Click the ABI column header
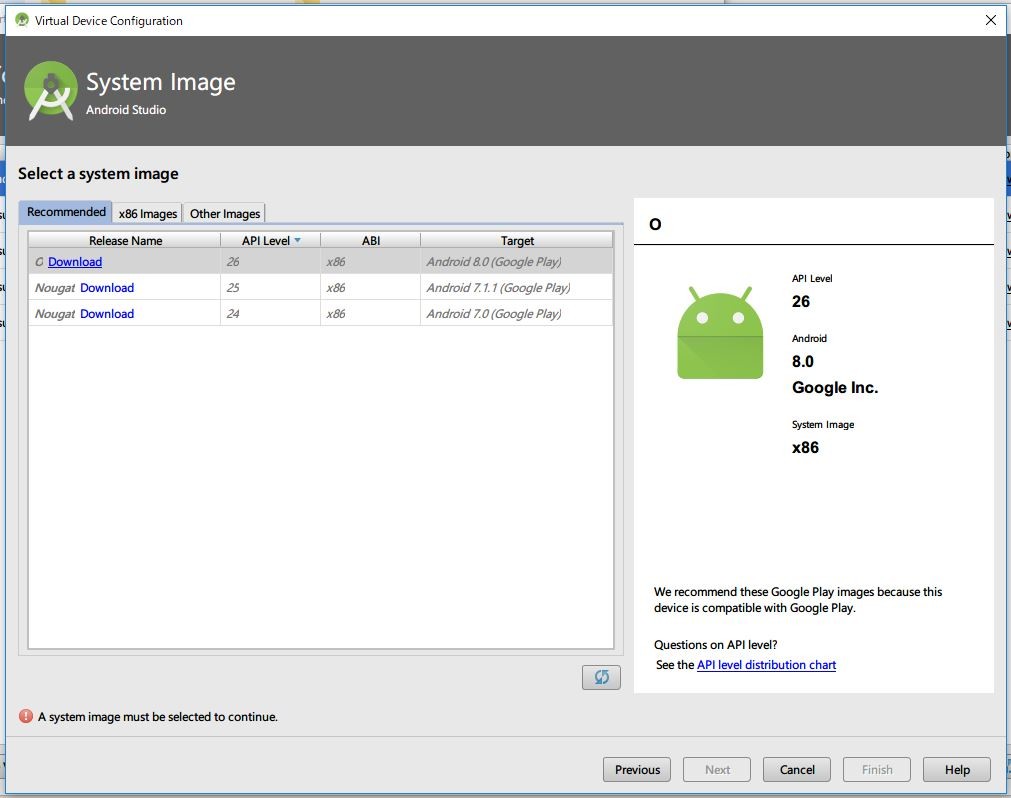Image resolution: width=1011 pixels, height=798 pixels. pyautogui.click(x=371, y=240)
